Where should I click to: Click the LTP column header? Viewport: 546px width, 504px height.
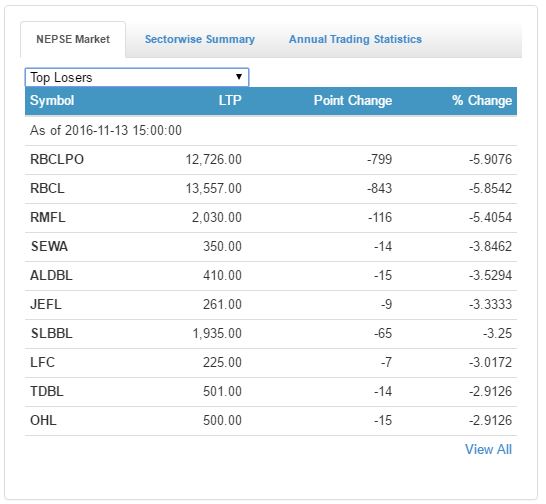tap(230, 101)
